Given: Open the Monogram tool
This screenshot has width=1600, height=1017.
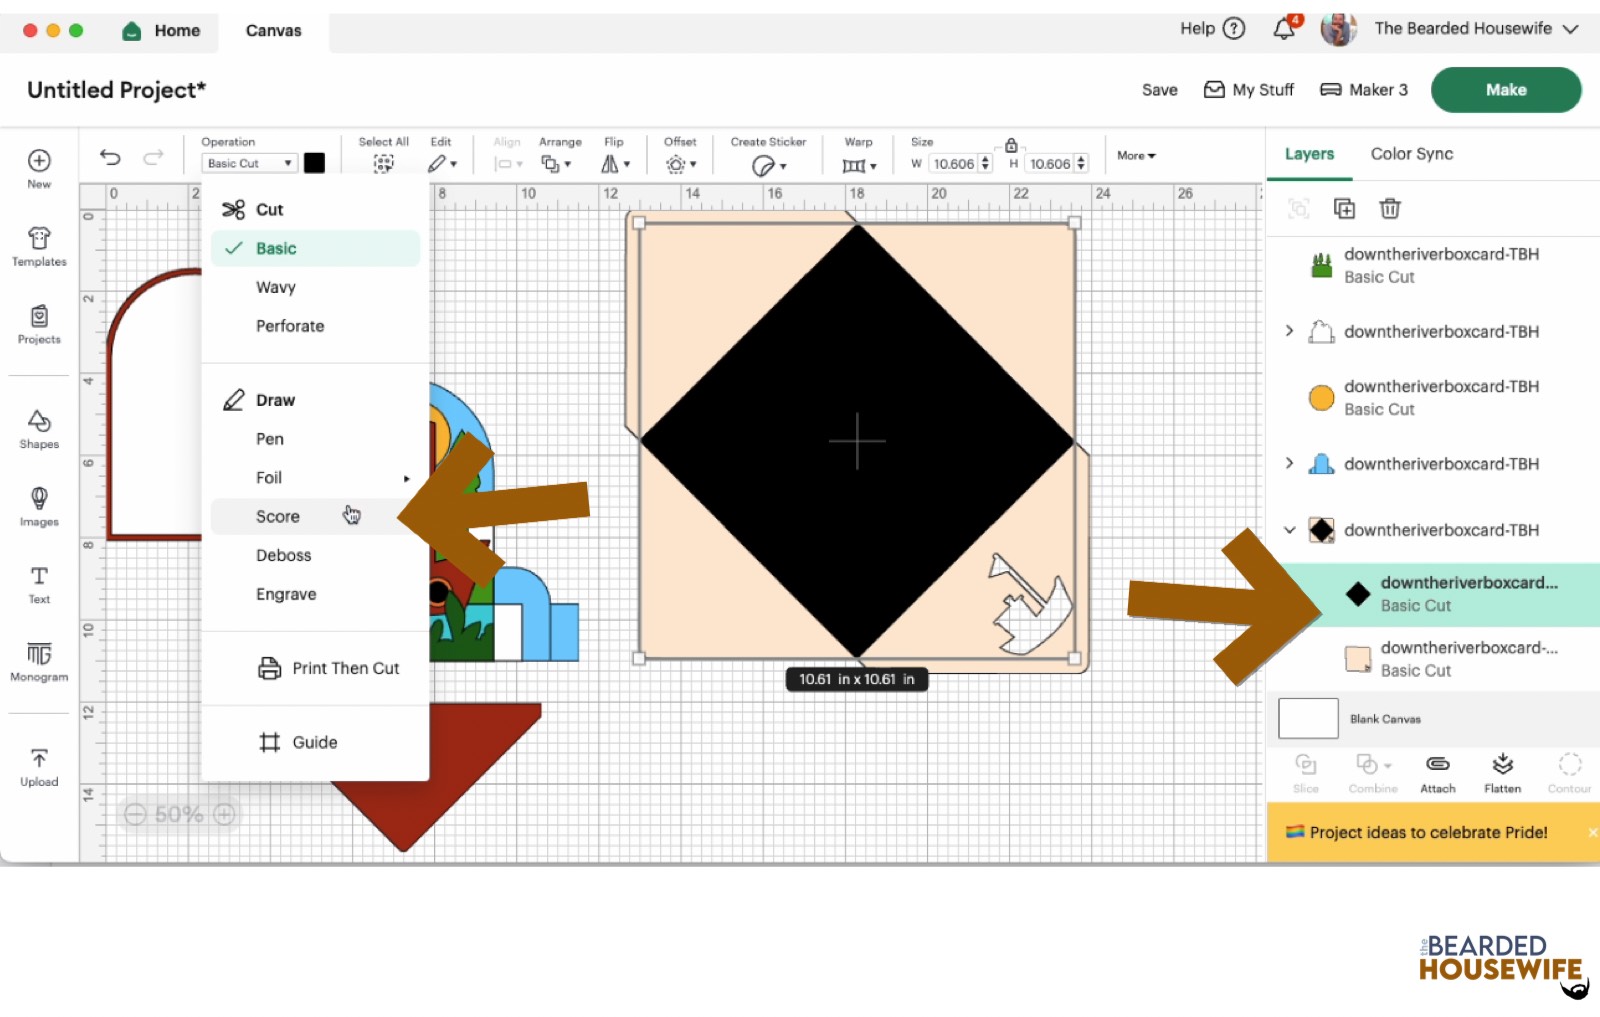Looking at the screenshot, I should point(39,661).
